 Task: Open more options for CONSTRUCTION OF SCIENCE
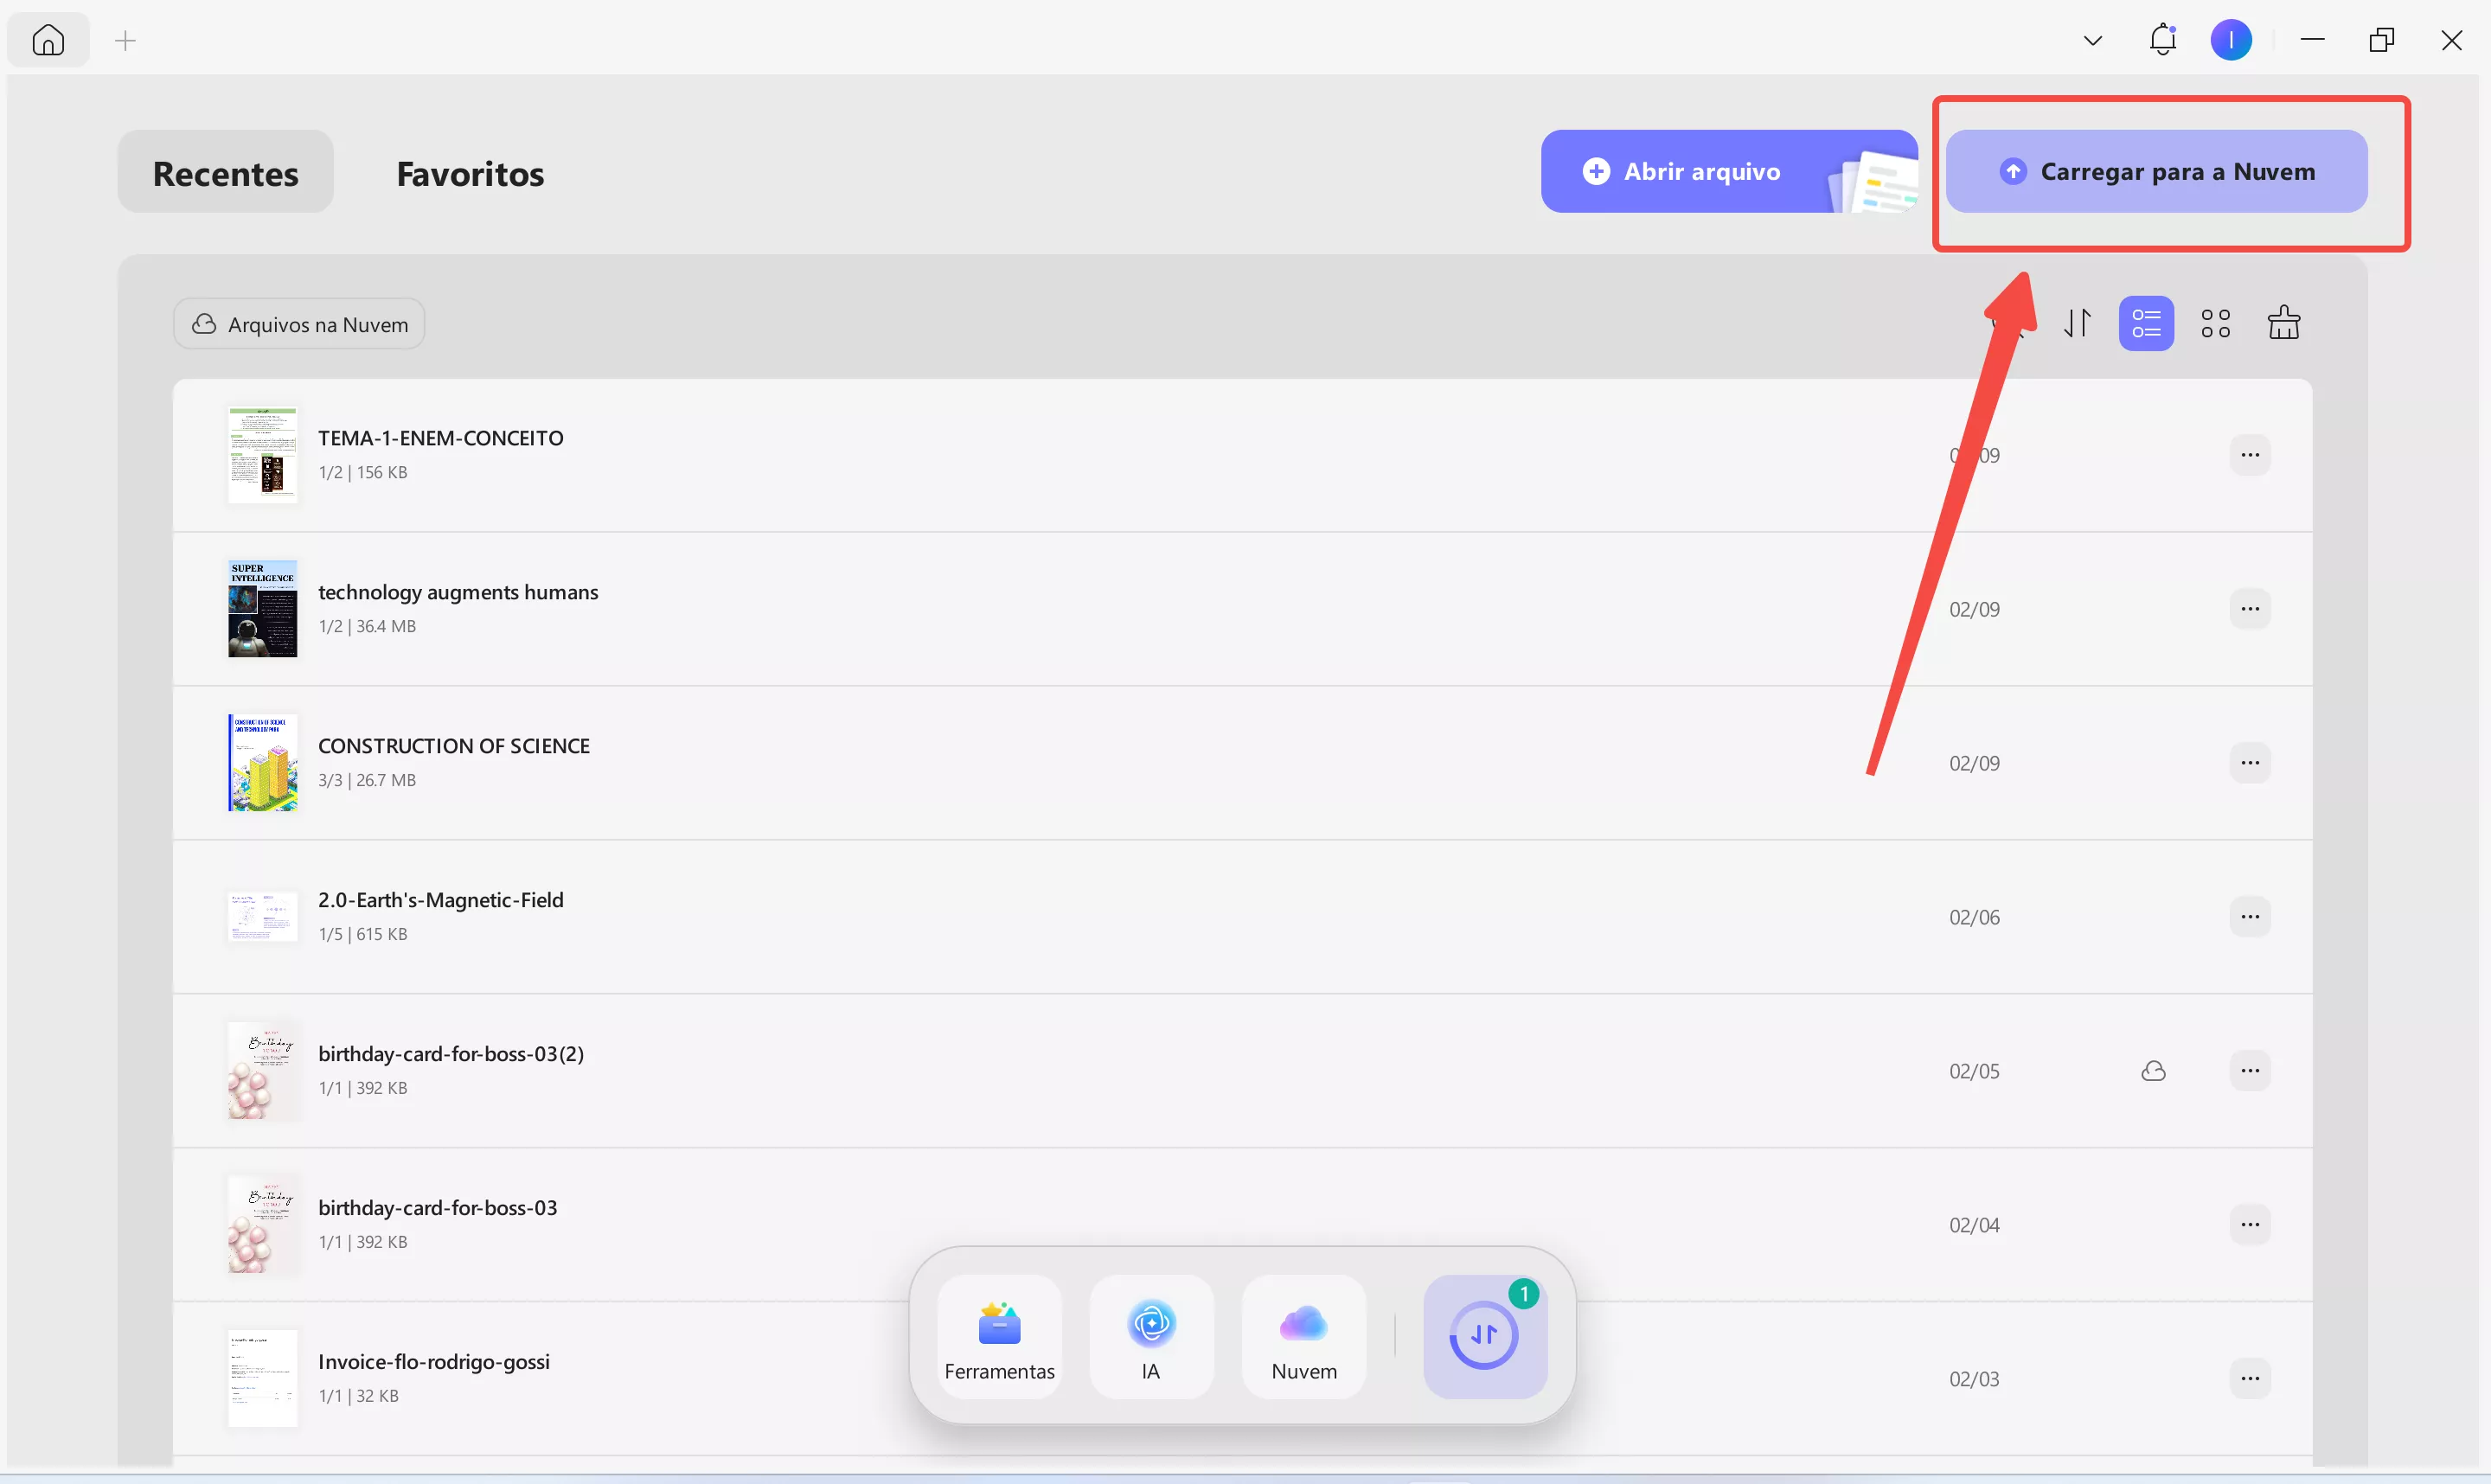(2250, 763)
